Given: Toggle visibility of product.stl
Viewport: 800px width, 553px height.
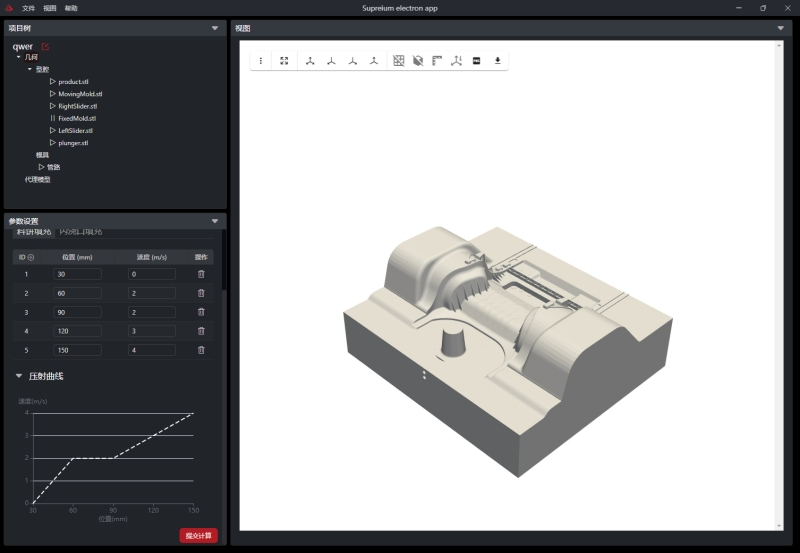Looking at the screenshot, I should (x=52, y=81).
